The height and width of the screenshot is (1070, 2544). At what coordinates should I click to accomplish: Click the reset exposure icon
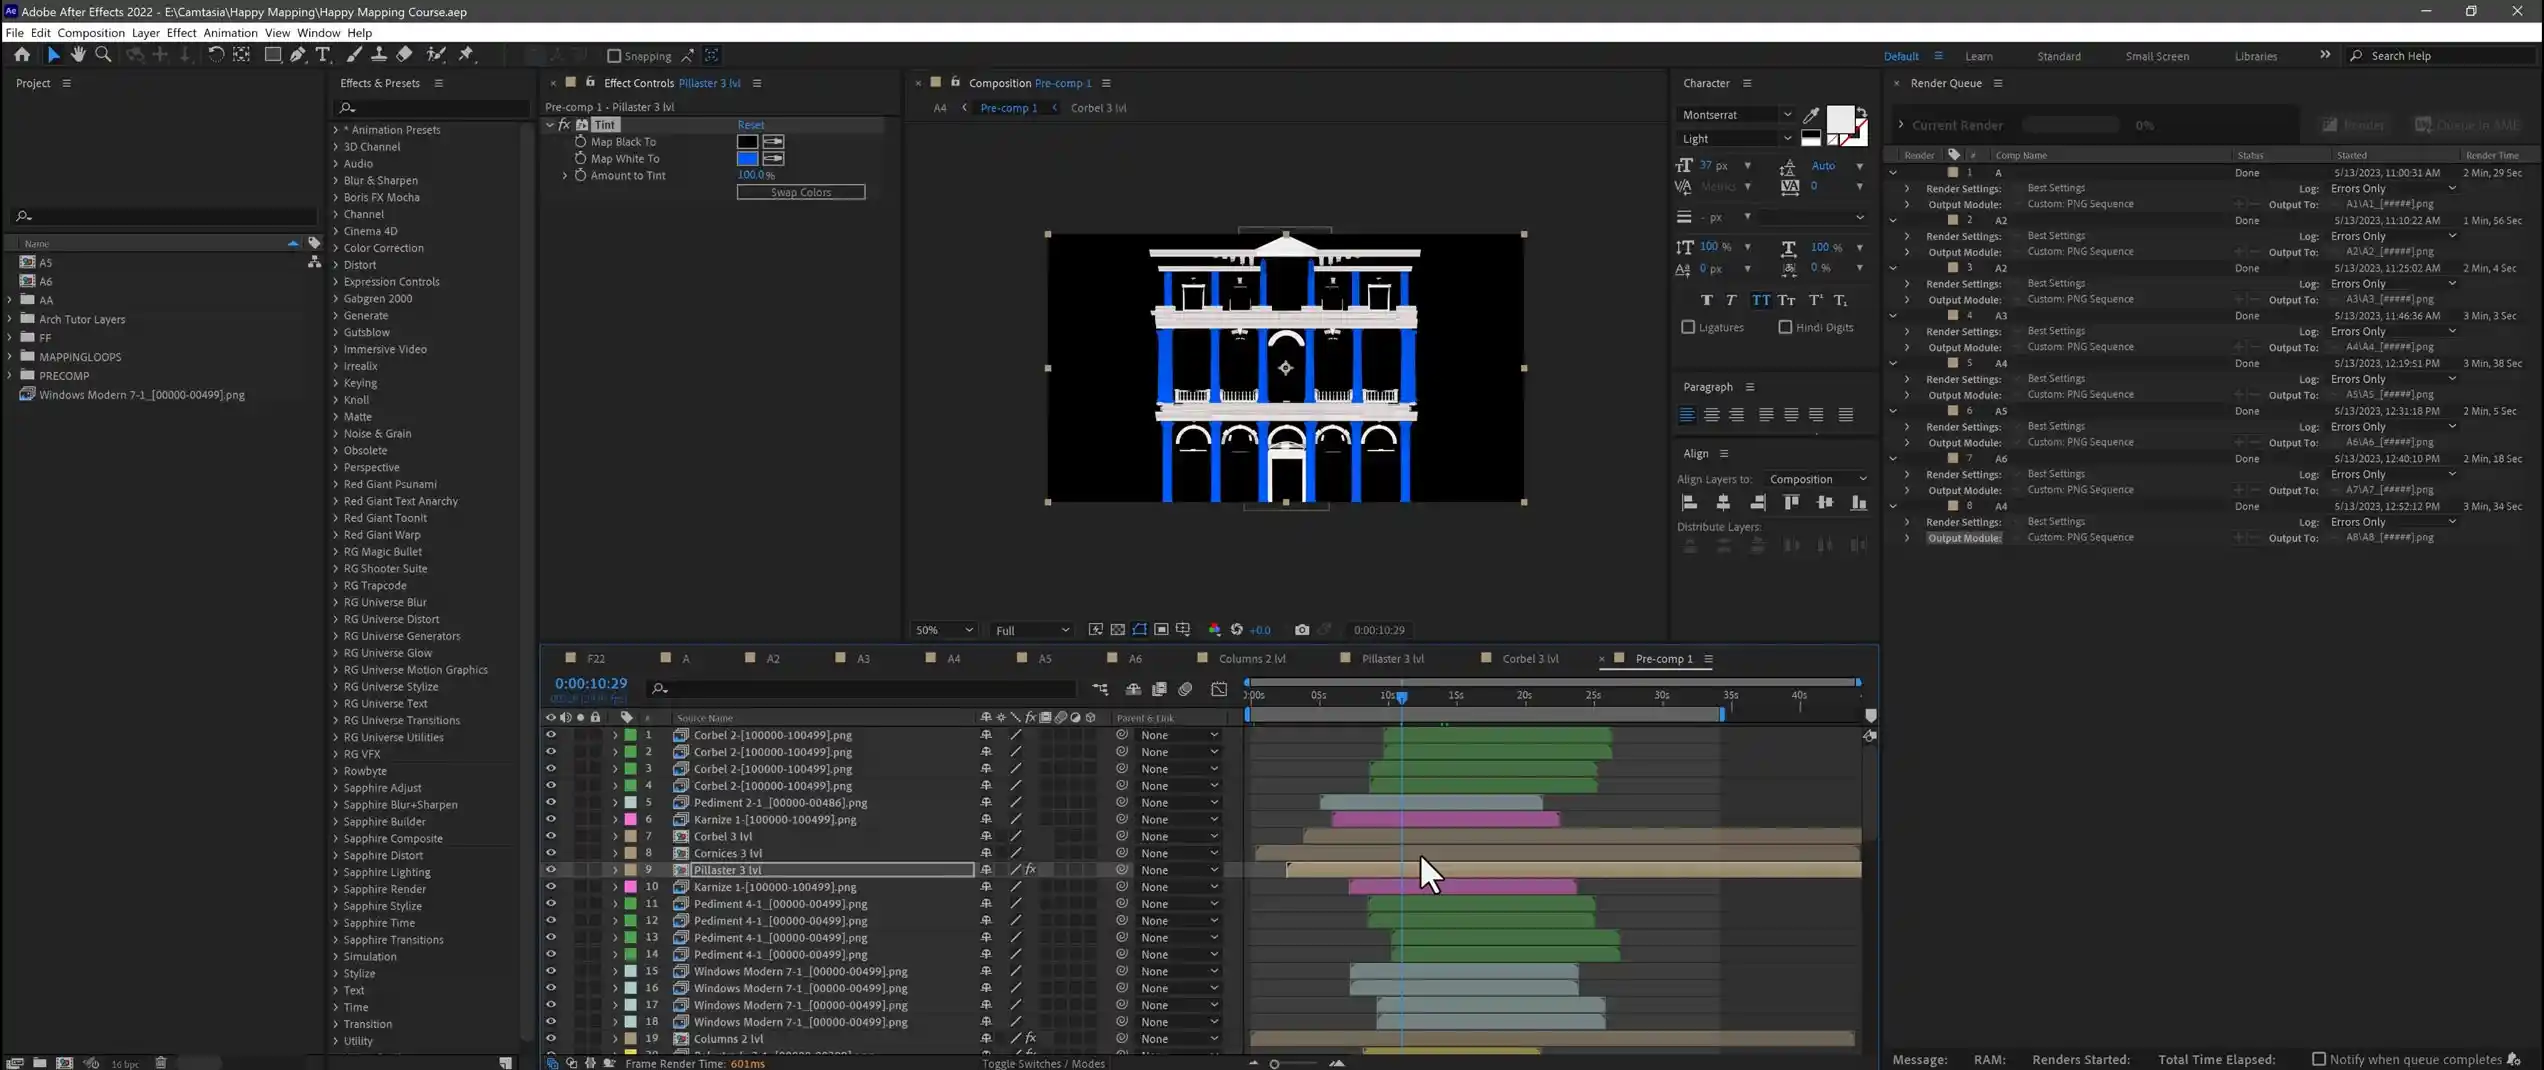point(1237,630)
